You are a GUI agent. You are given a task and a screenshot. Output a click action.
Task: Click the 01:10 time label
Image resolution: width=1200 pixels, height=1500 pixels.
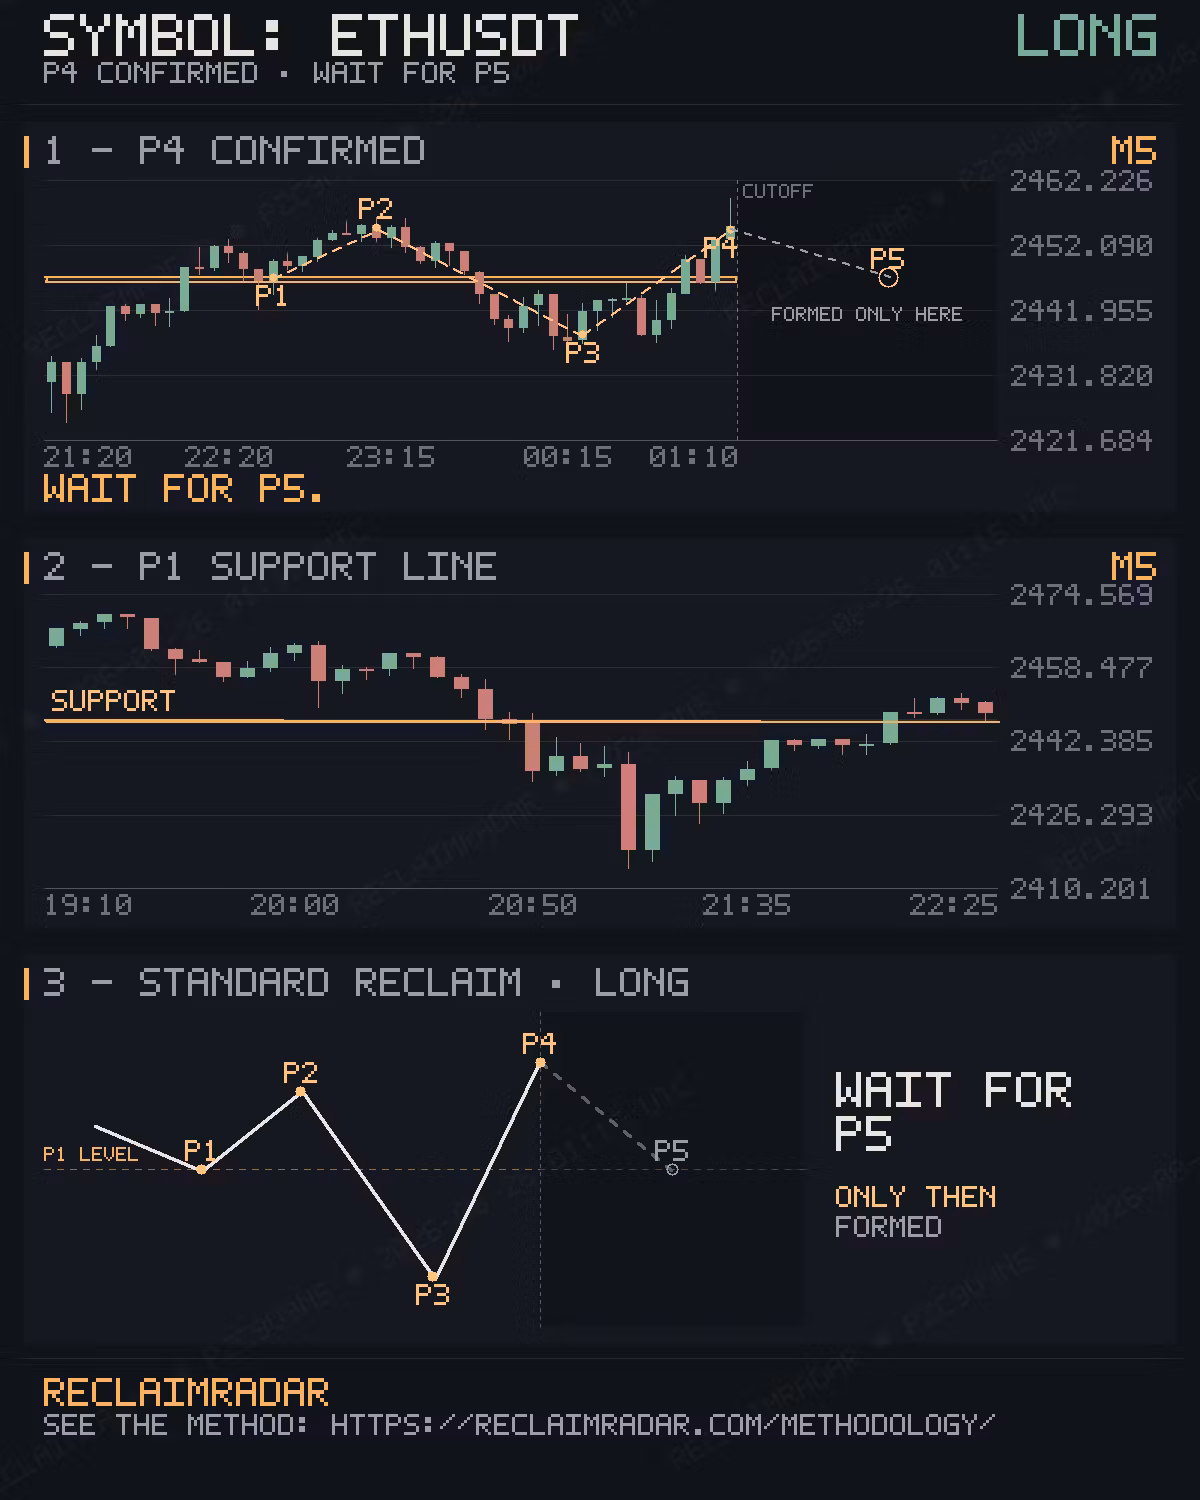pos(693,457)
